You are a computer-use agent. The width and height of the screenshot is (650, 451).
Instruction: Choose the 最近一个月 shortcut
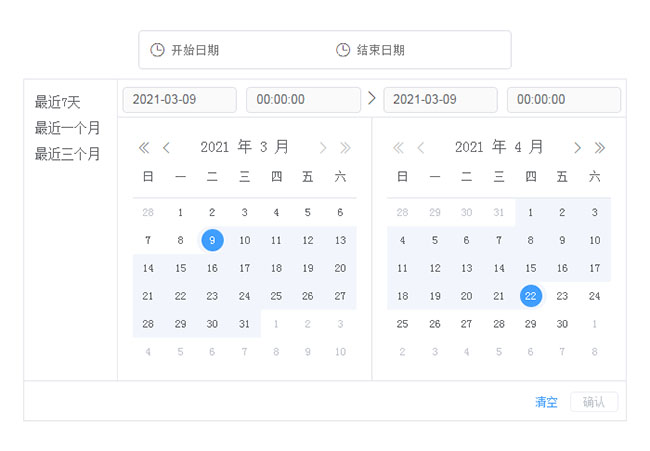pyautogui.click(x=67, y=128)
